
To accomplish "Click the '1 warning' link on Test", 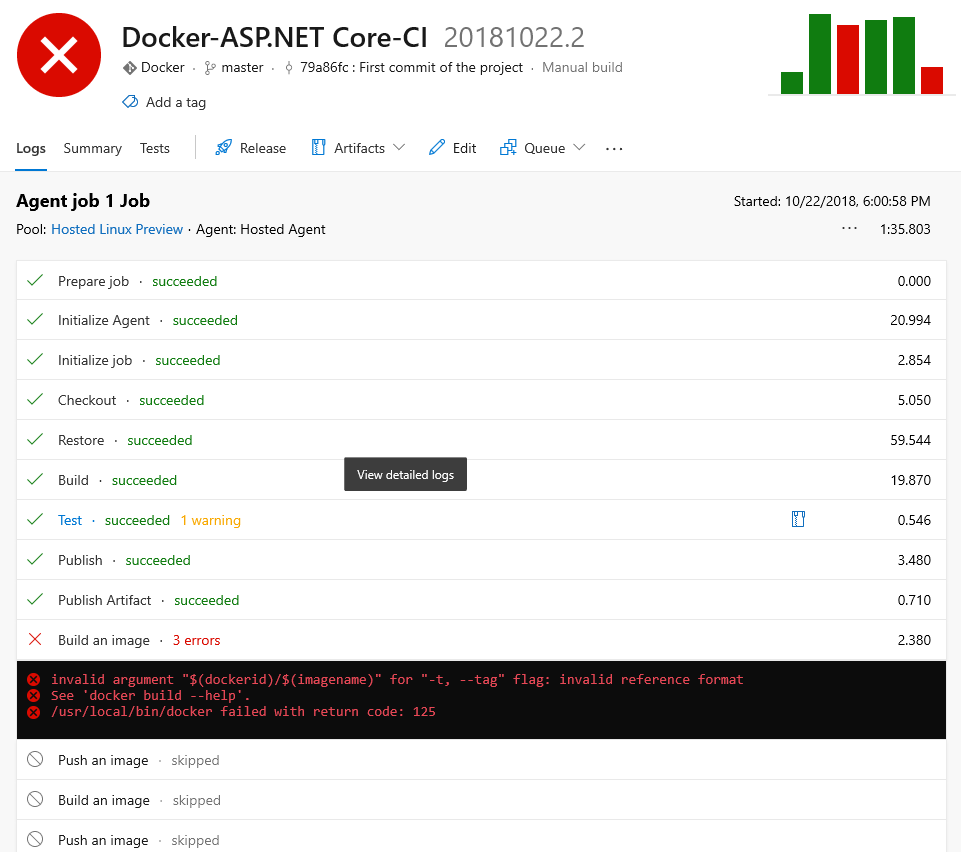I will (210, 520).
